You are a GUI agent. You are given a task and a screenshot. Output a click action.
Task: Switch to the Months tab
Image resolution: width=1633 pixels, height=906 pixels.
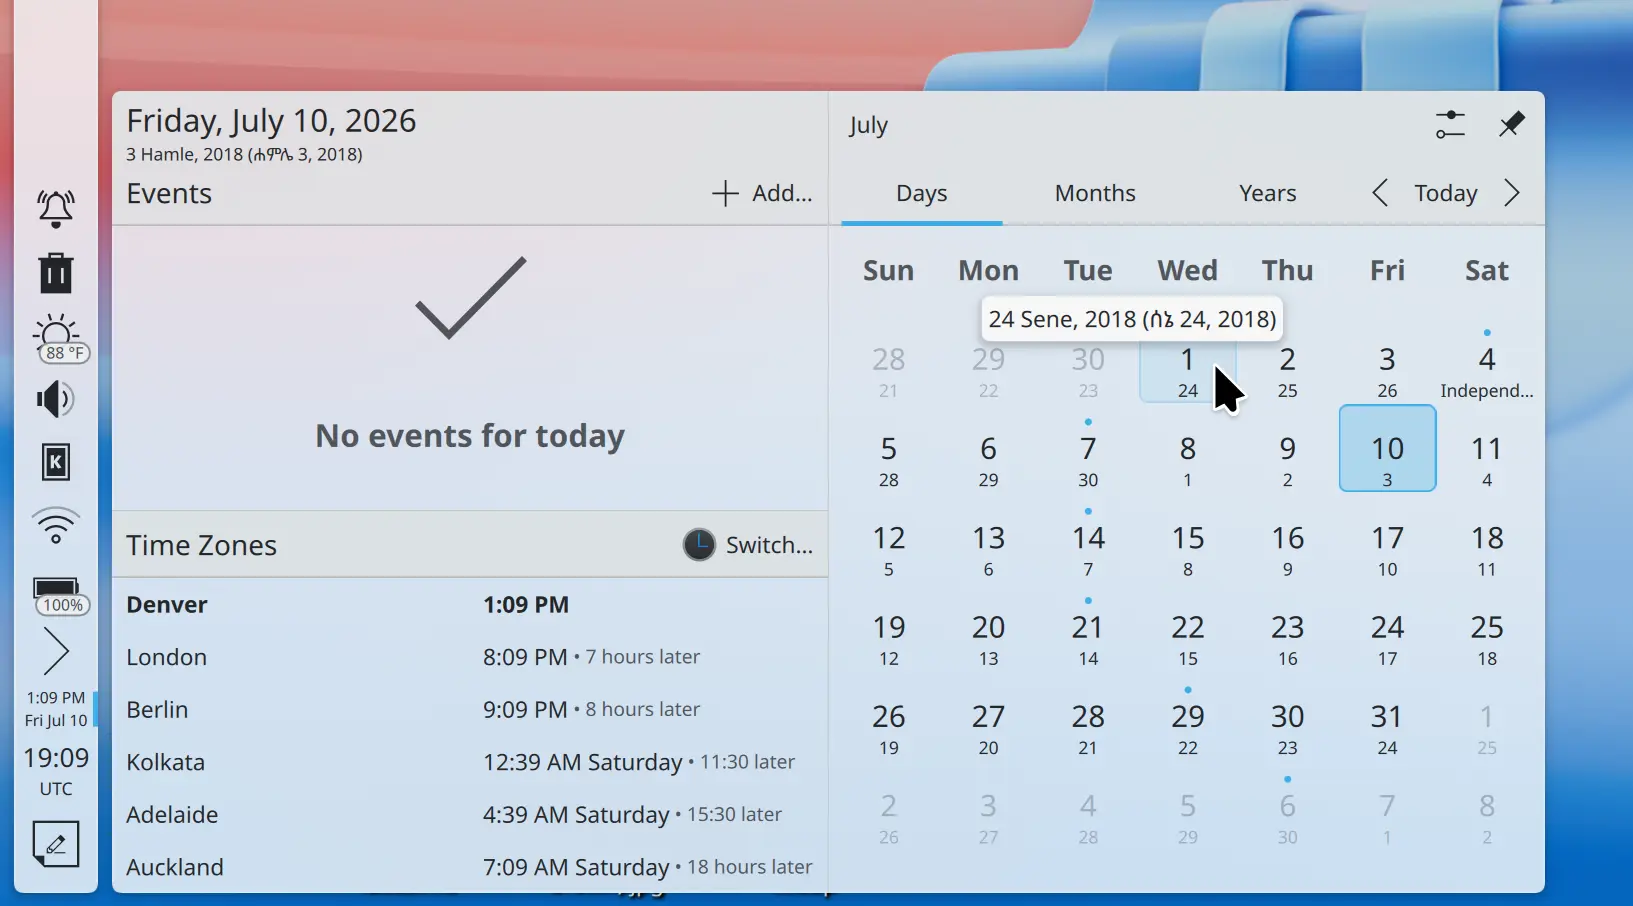click(1095, 193)
